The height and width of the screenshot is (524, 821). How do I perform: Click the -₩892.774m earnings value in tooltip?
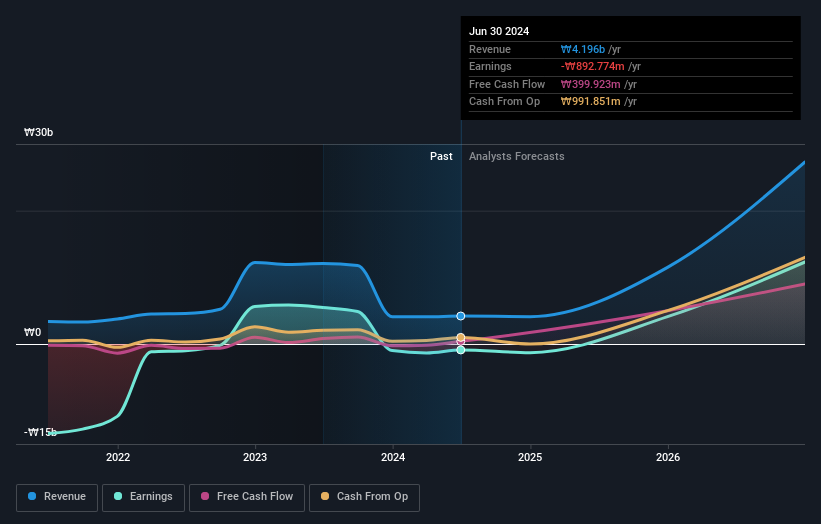593,66
